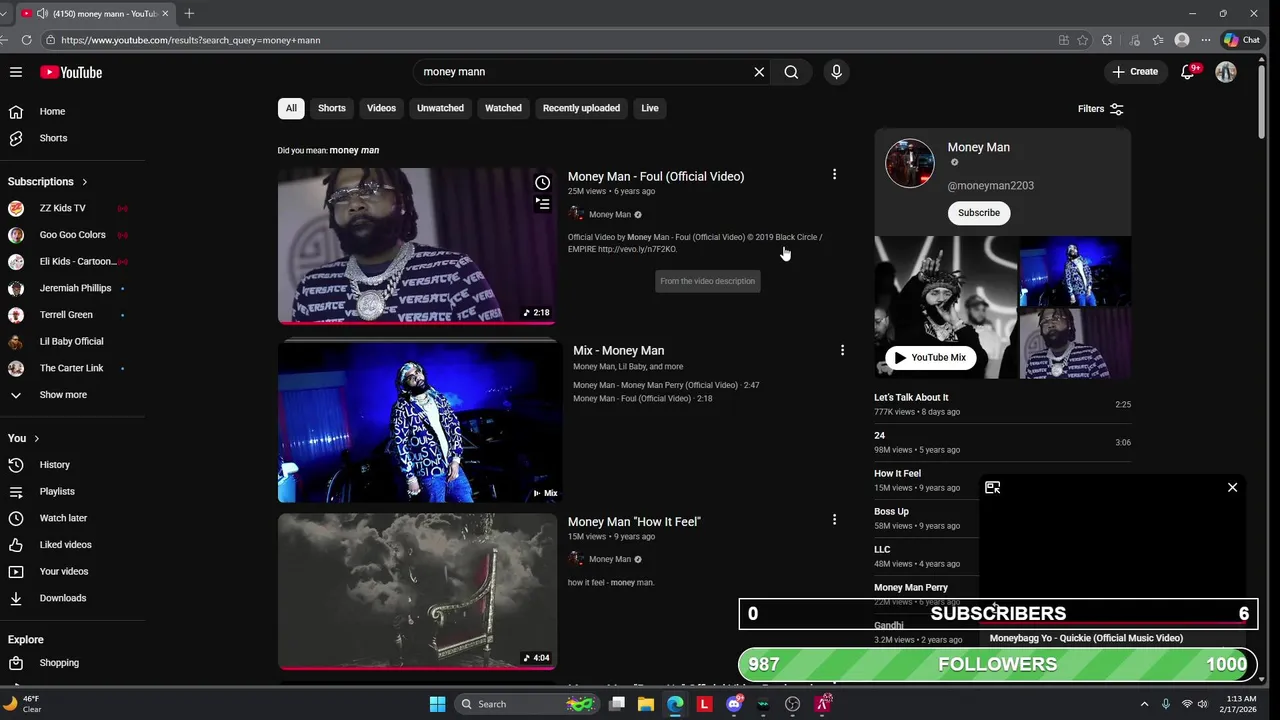Open the account avatar menu

[1225, 72]
